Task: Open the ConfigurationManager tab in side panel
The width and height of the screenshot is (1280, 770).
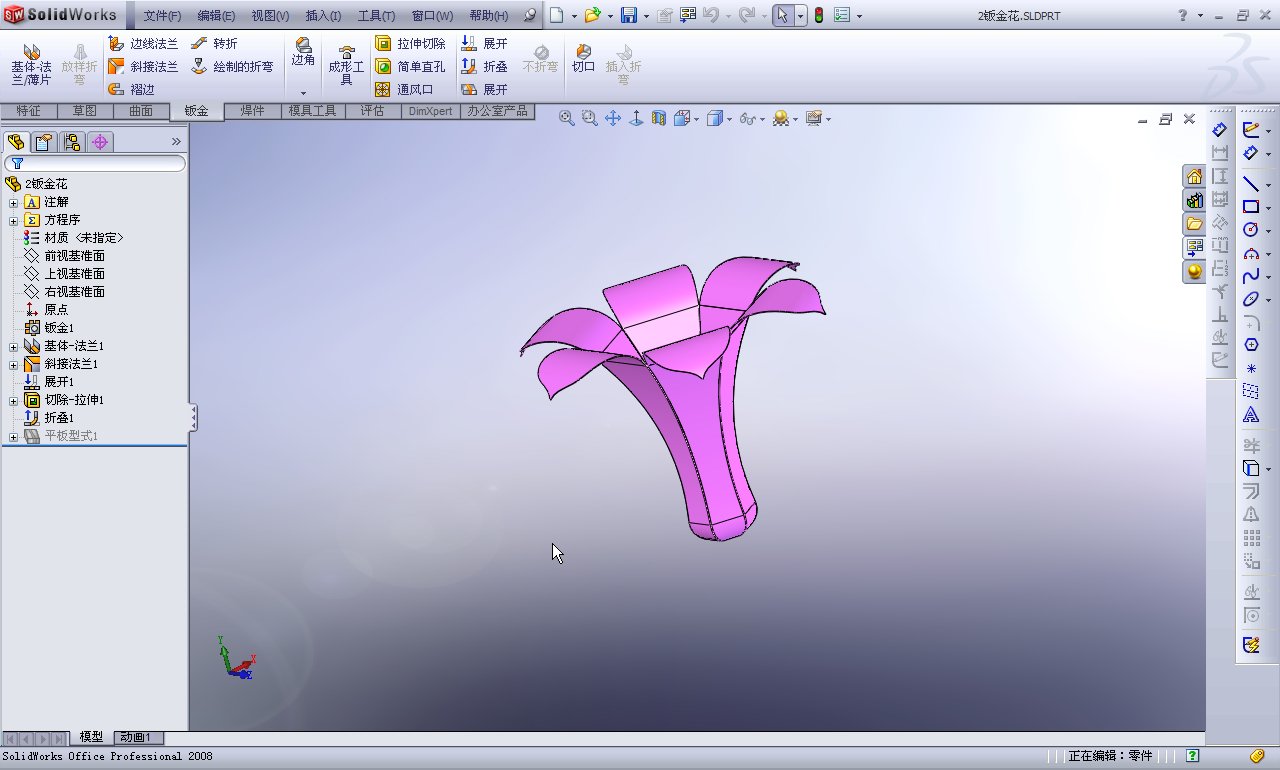Action: pos(71,142)
